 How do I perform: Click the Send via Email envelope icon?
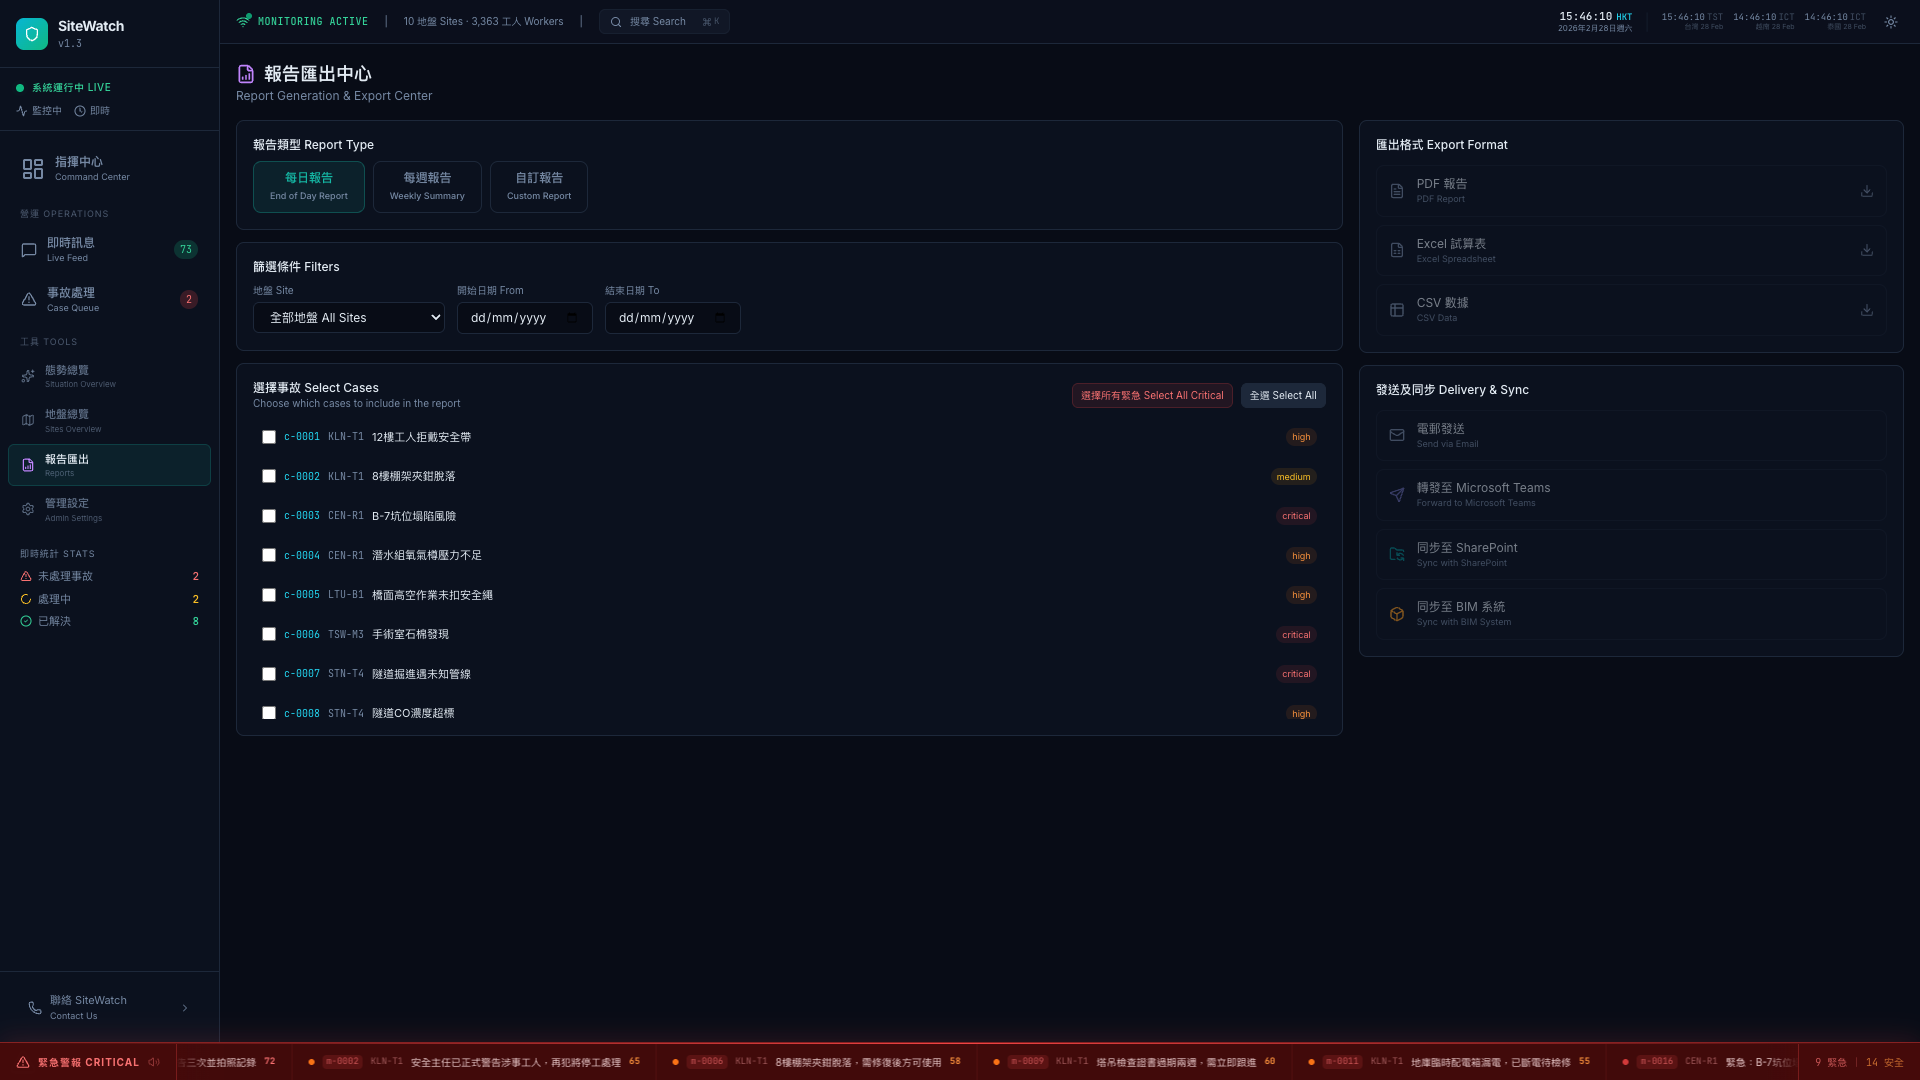pyautogui.click(x=1397, y=435)
